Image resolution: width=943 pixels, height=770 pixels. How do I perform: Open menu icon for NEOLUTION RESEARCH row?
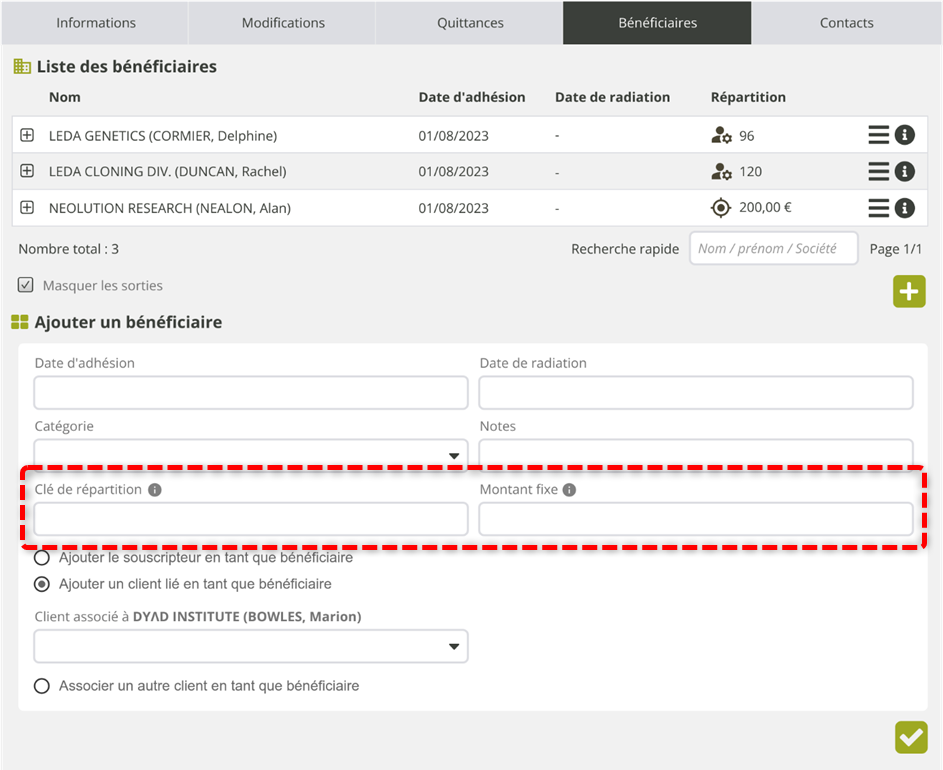point(878,208)
